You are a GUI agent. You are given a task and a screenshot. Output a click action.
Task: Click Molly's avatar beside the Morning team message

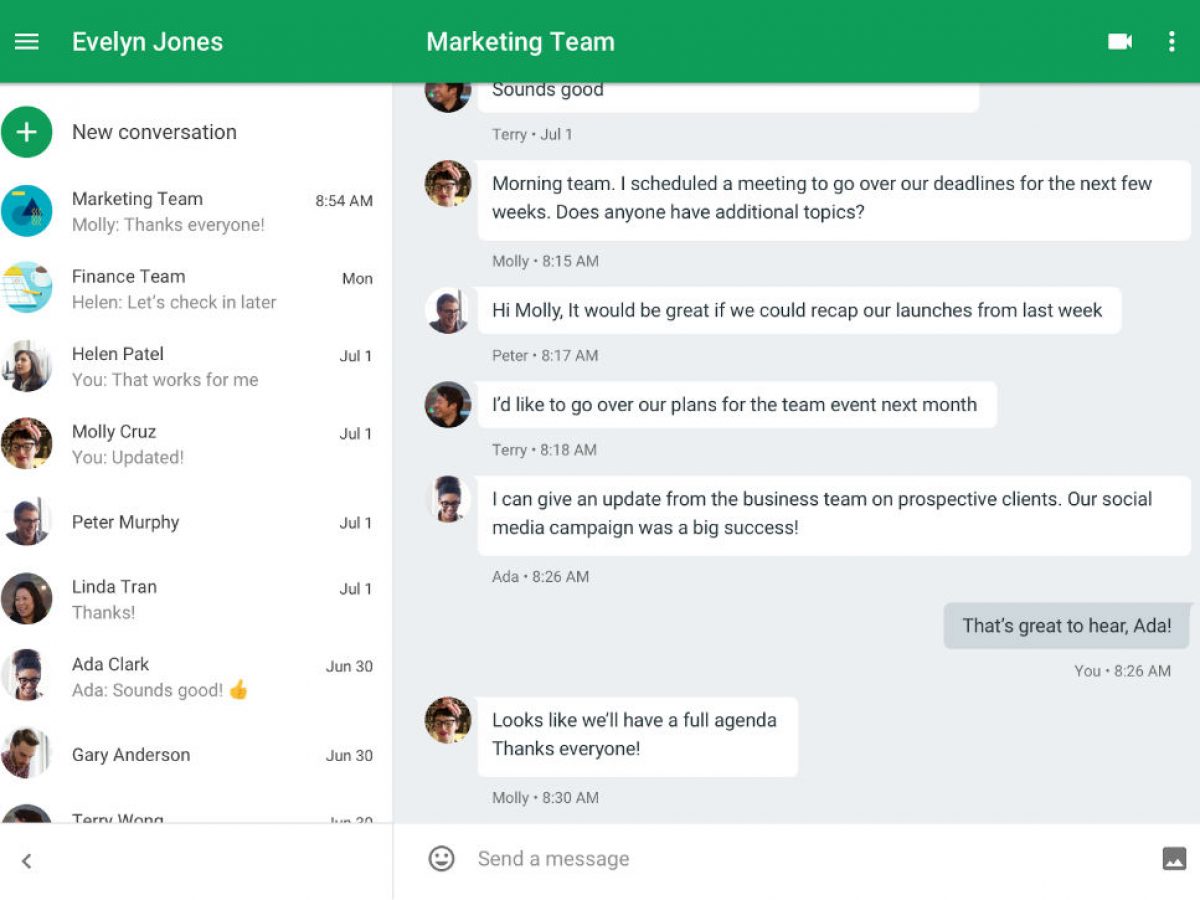pyautogui.click(x=448, y=184)
